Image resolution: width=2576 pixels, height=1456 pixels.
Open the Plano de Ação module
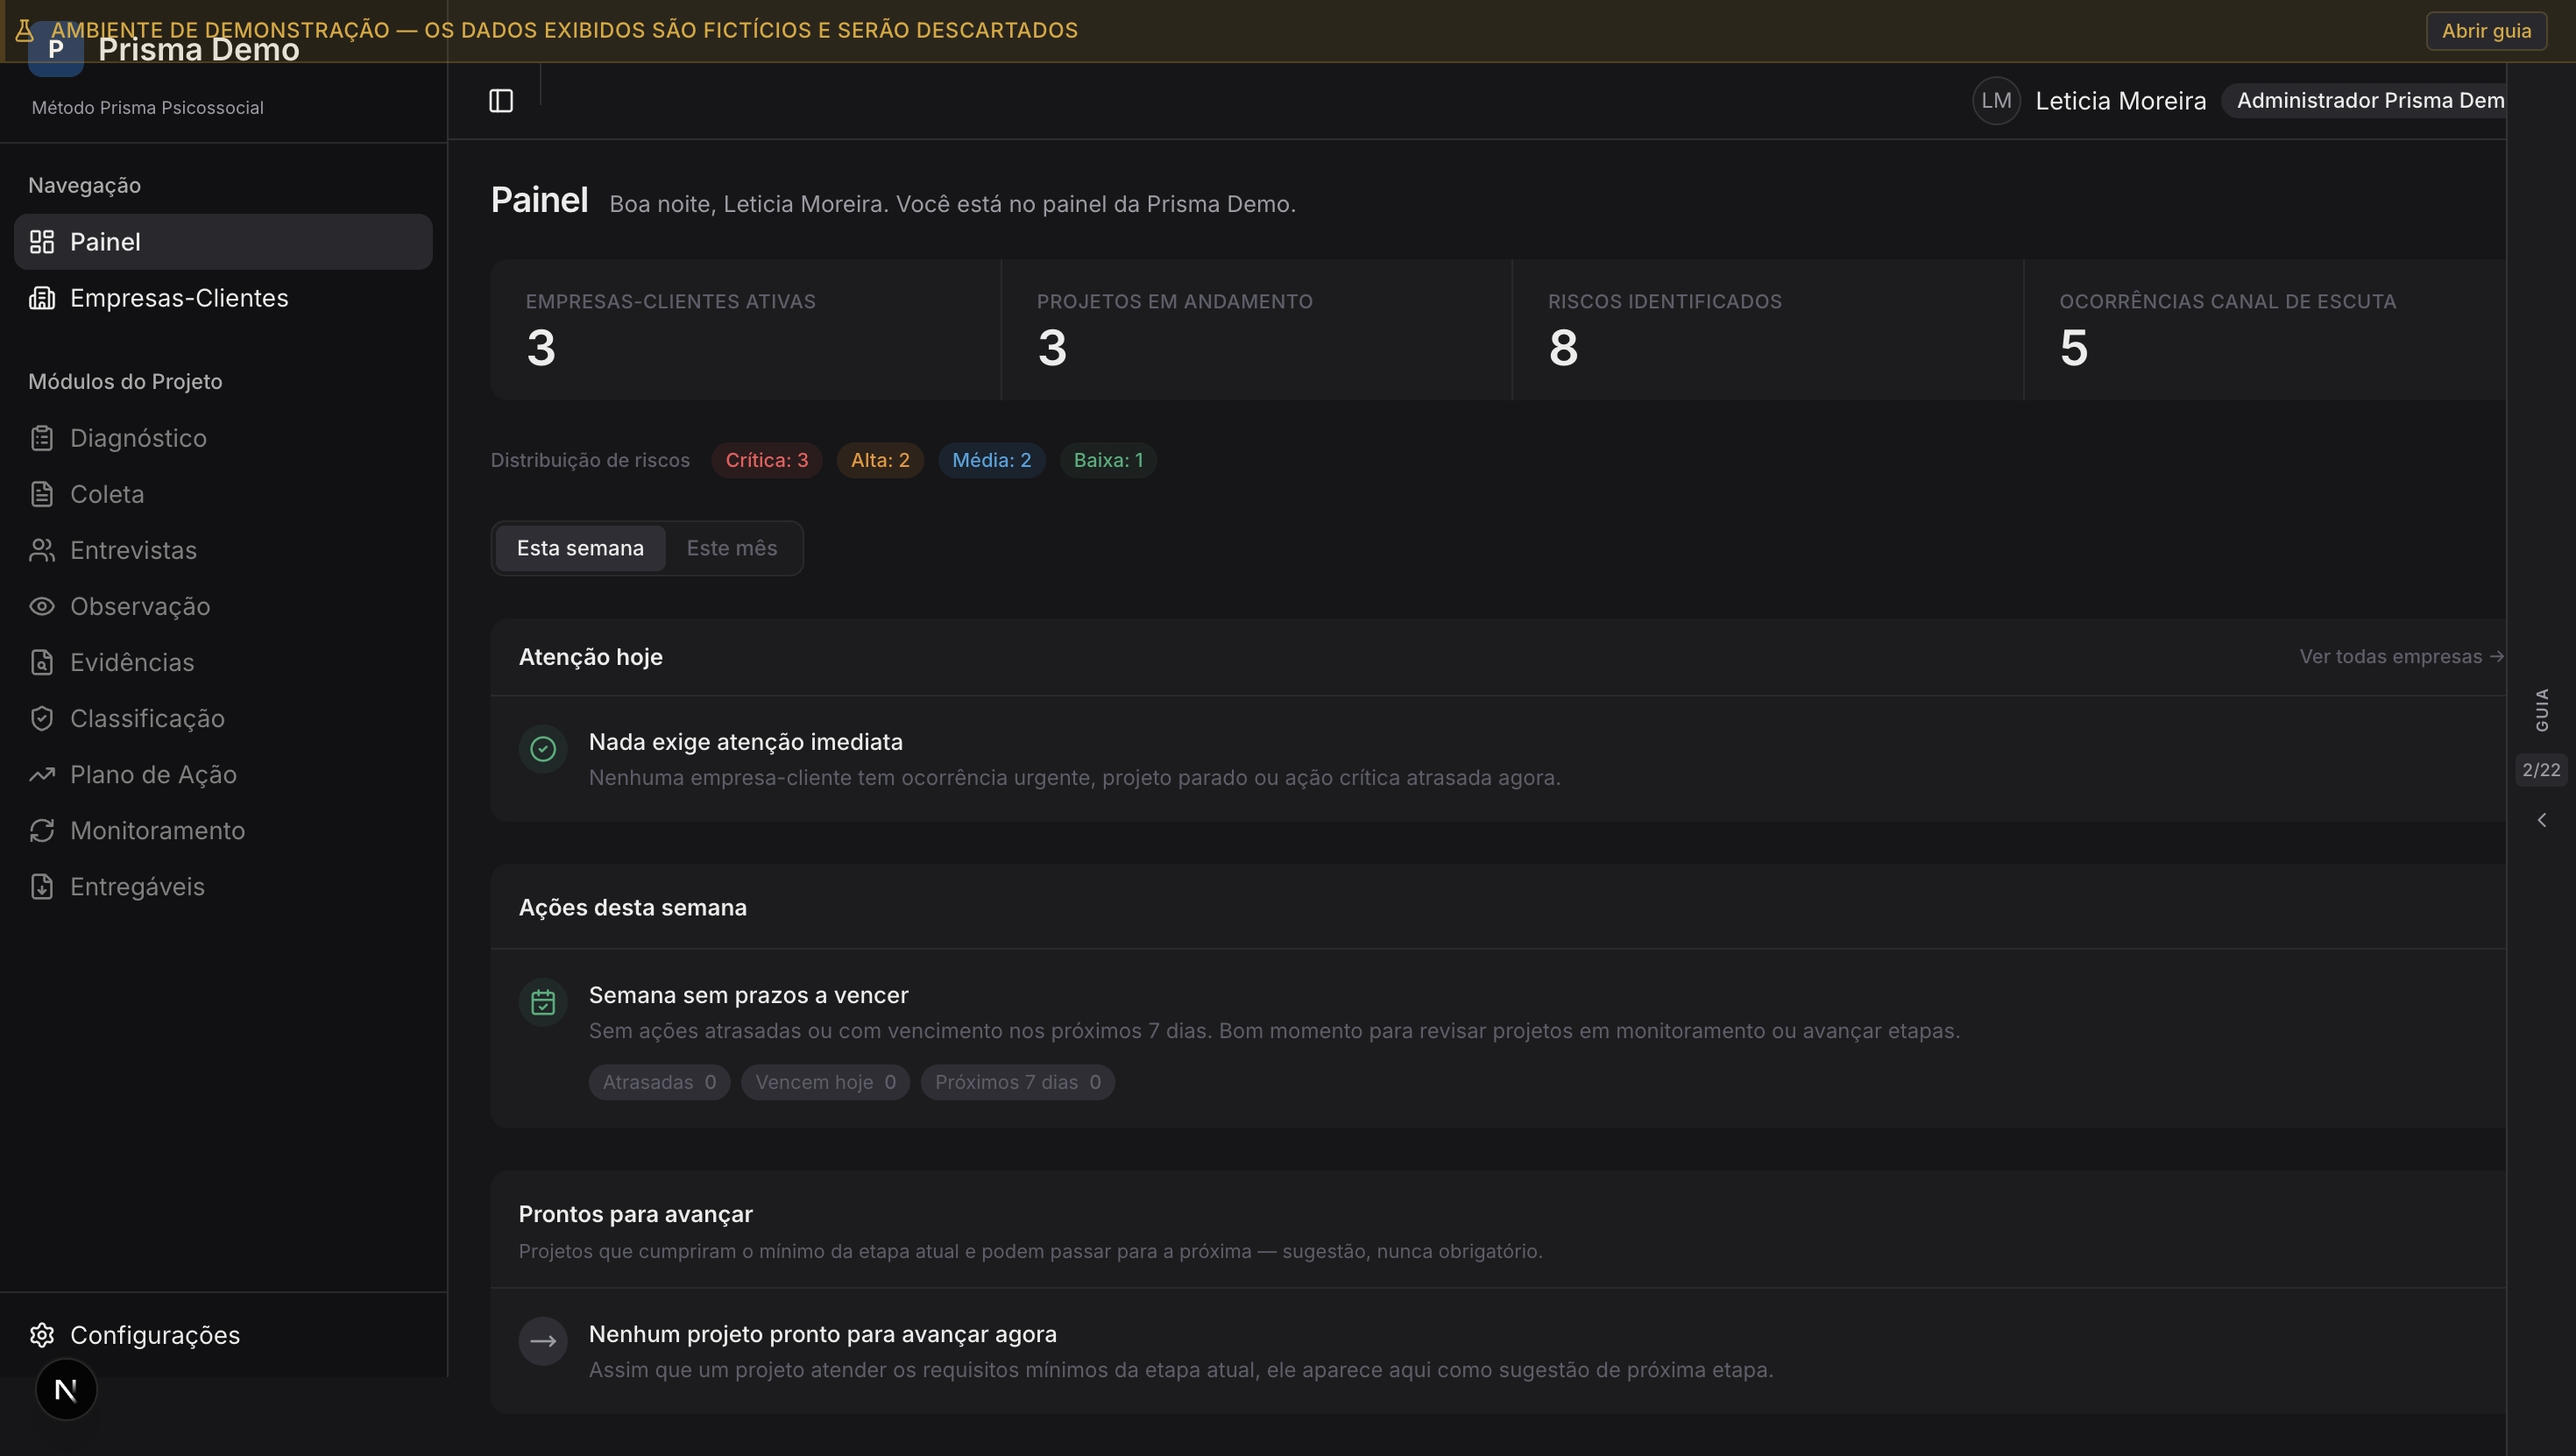point(152,774)
